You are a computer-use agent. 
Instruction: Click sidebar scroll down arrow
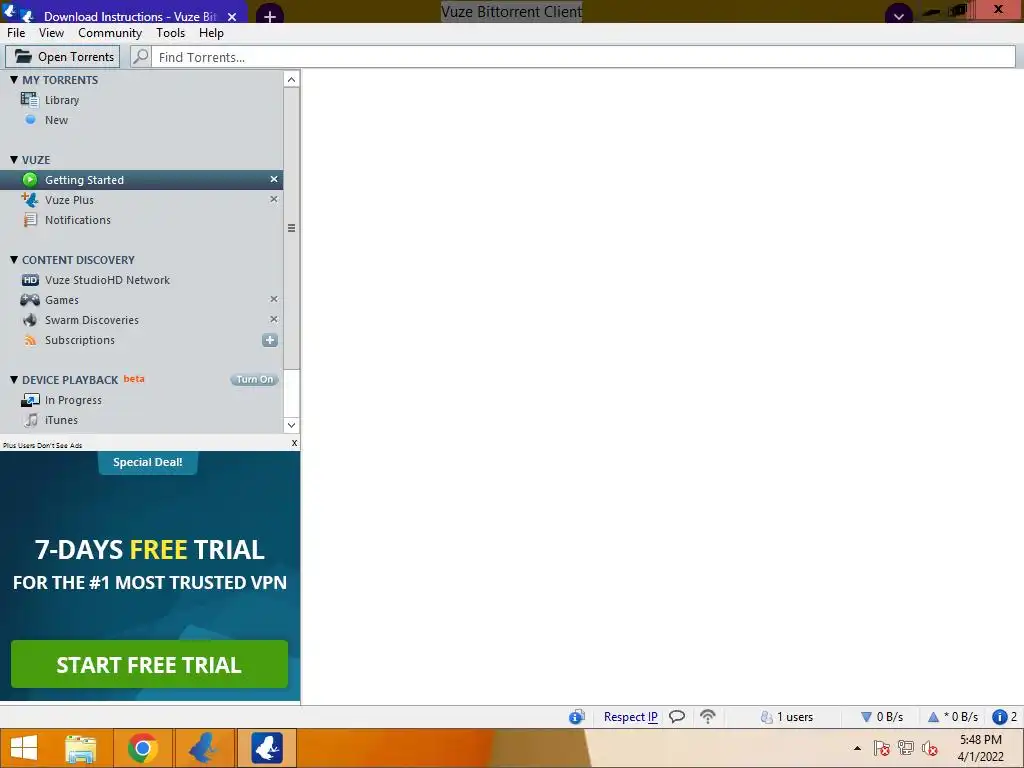[x=291, y=425]
